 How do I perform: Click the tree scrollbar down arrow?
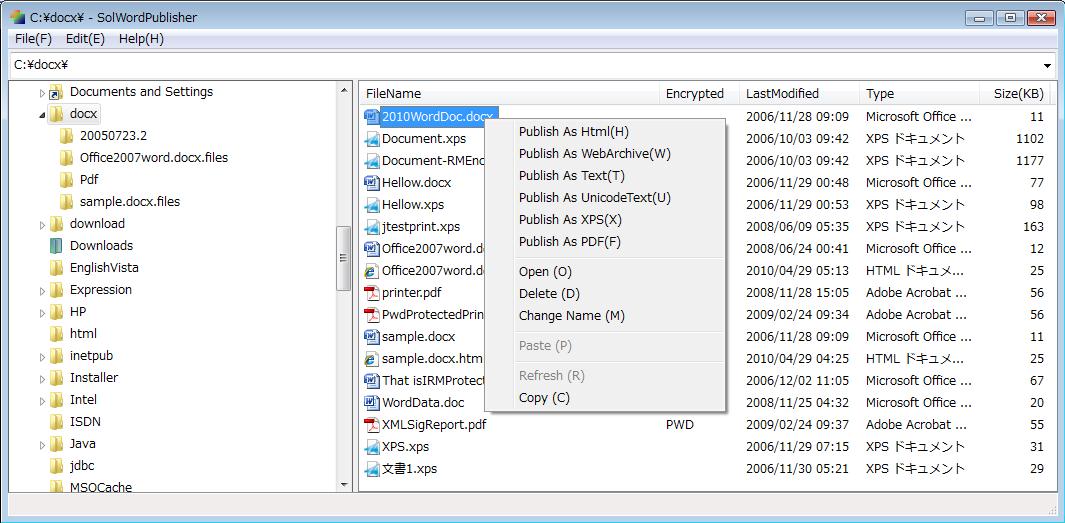tap(343, 484)
